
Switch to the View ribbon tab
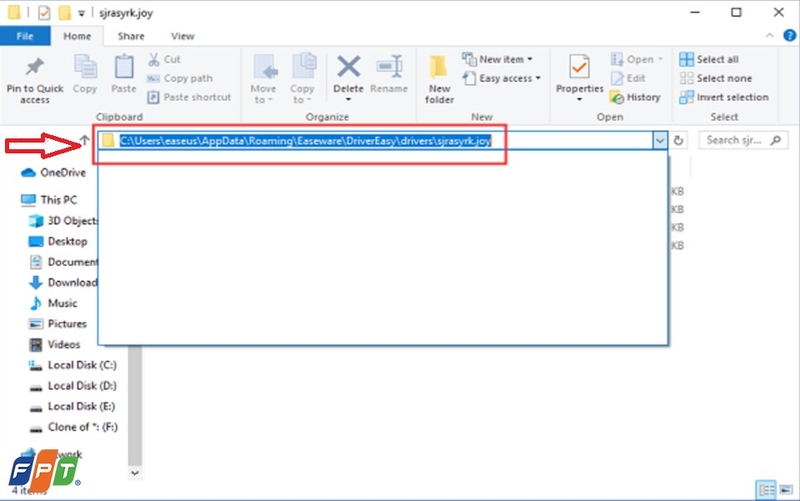[183, 36]
